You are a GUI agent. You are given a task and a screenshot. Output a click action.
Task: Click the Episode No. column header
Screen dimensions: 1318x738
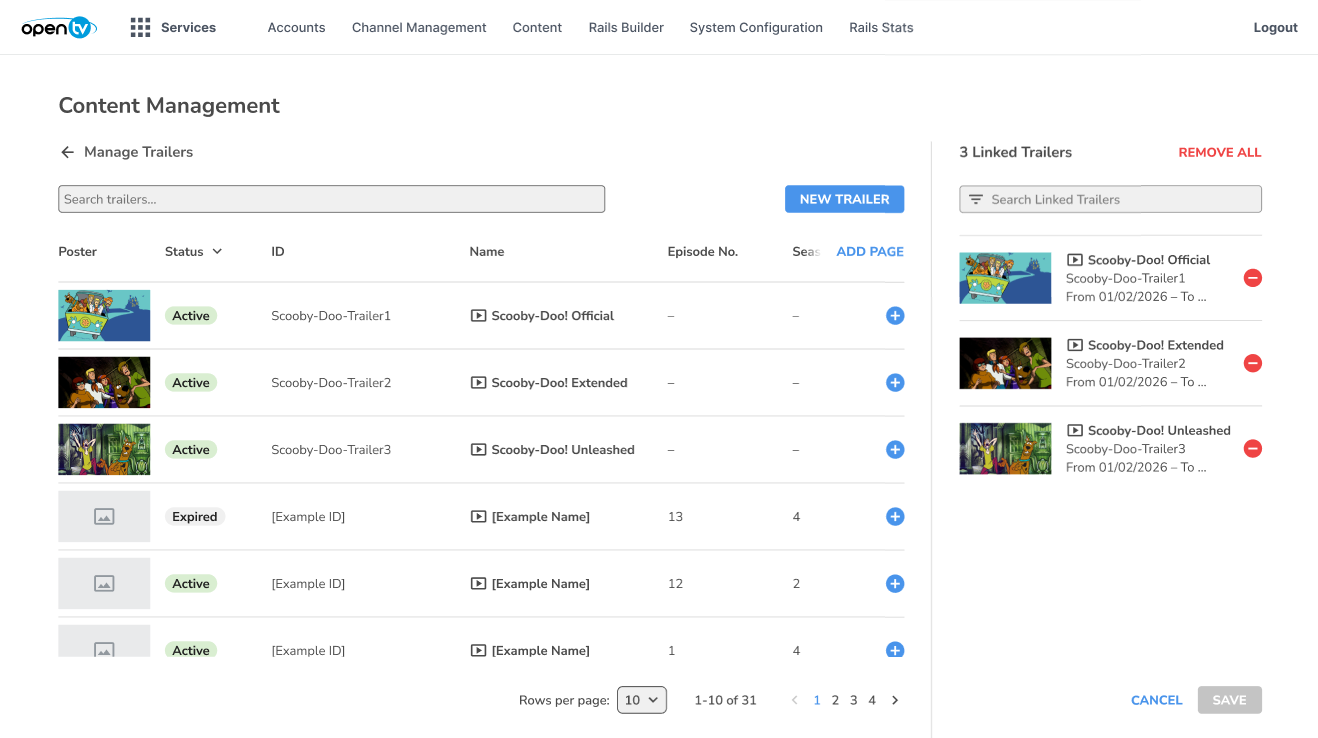tap(703, 252)
